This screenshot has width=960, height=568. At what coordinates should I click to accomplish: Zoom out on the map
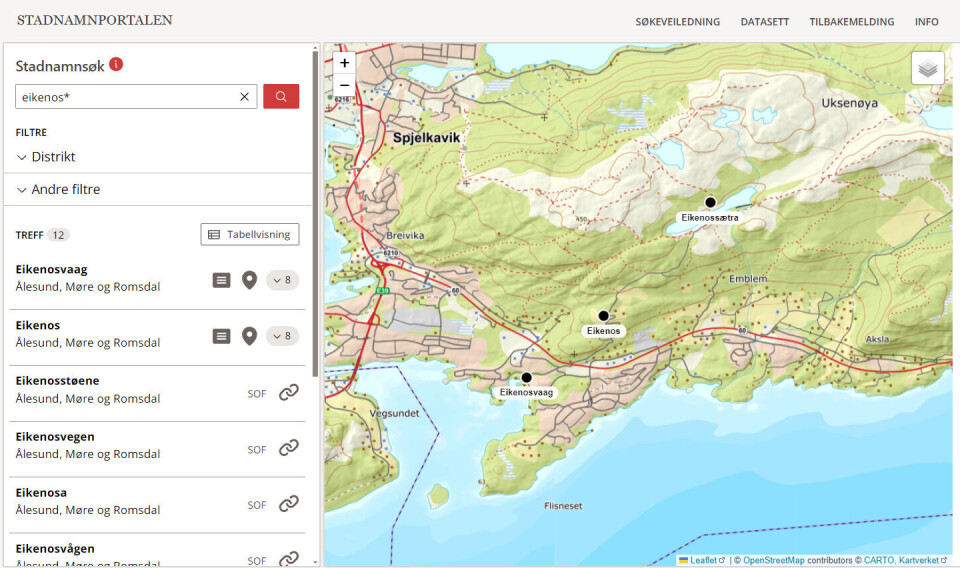[344, 86]
